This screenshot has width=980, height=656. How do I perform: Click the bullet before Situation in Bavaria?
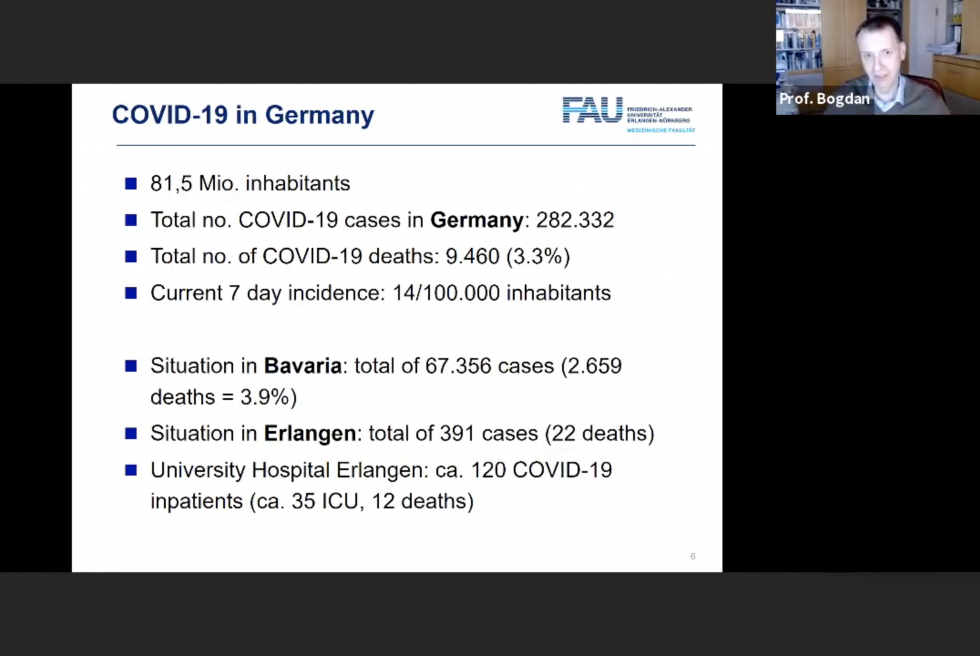(x=131, y=366)
